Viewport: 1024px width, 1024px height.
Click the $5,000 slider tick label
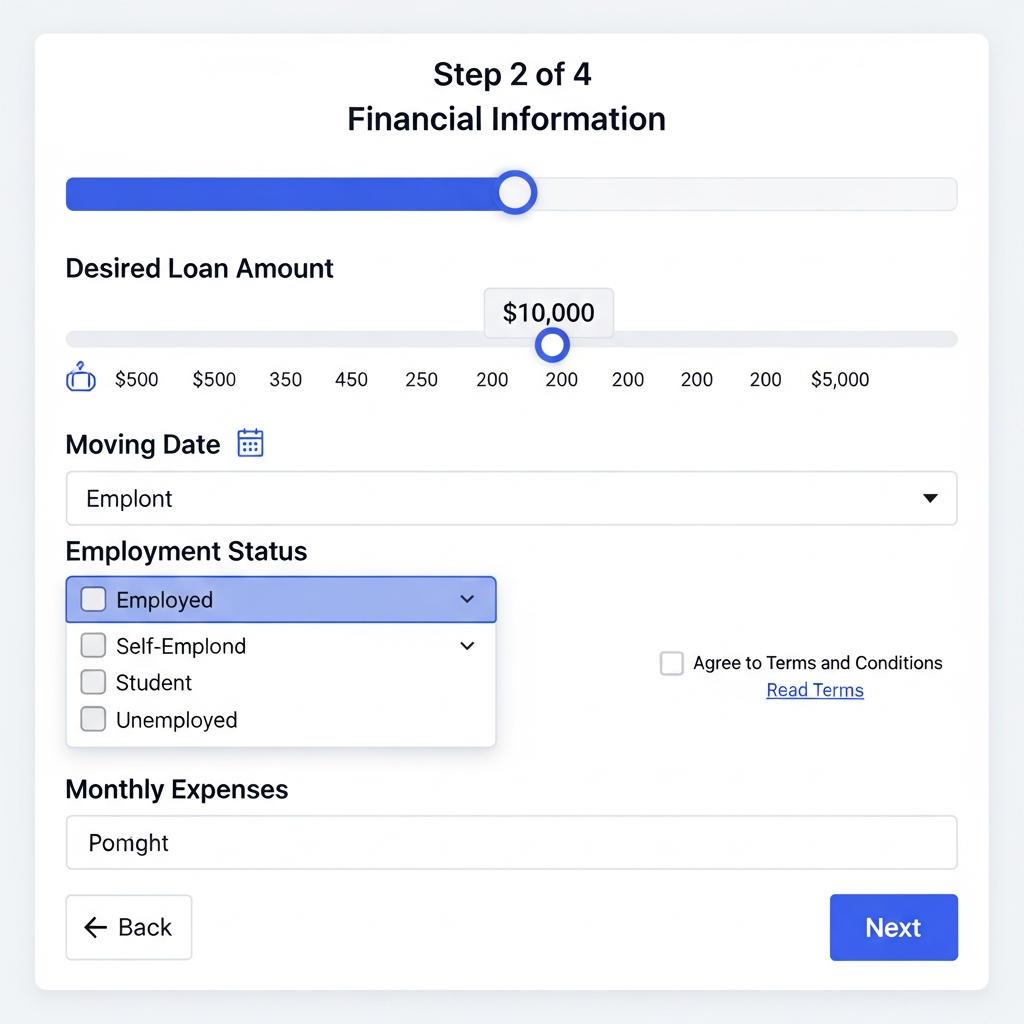click(x=840, y=379)
